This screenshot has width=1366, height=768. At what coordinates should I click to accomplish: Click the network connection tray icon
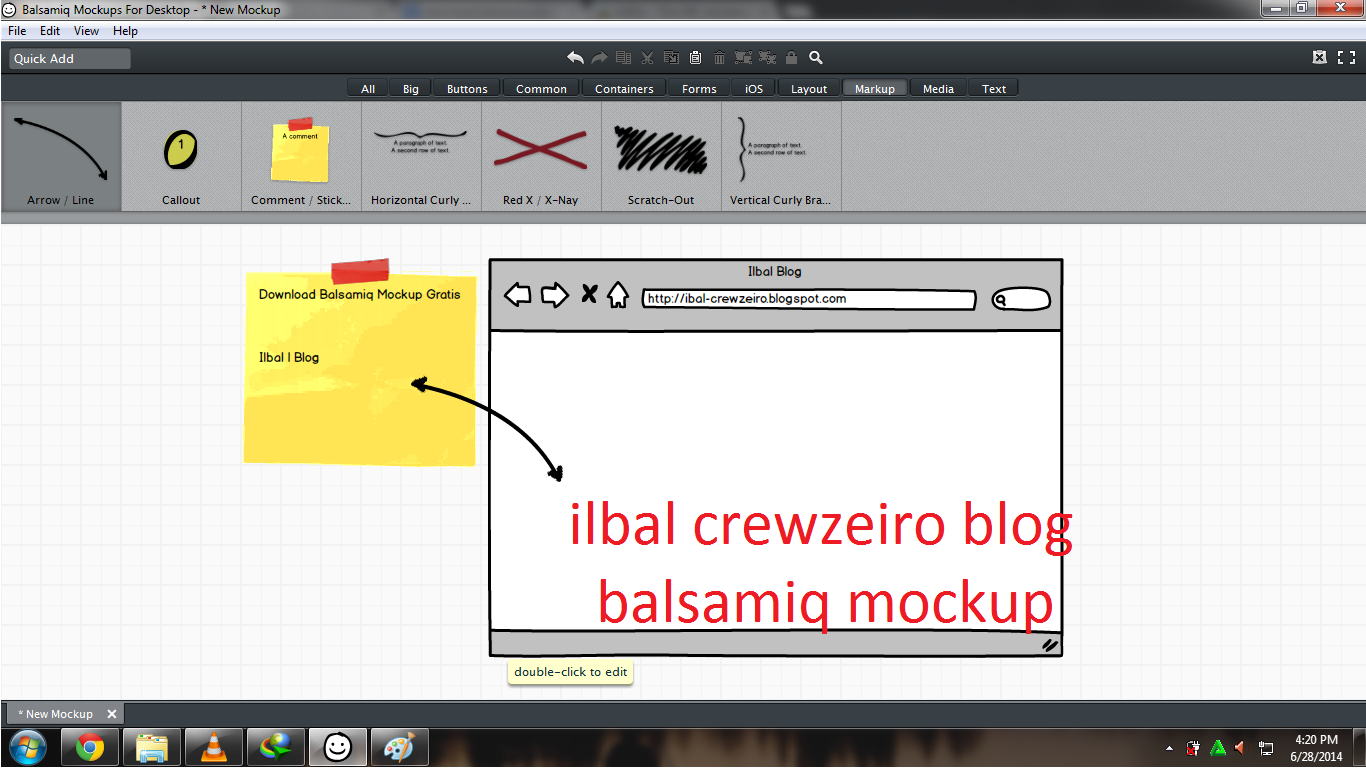[x=1266, y=748]
